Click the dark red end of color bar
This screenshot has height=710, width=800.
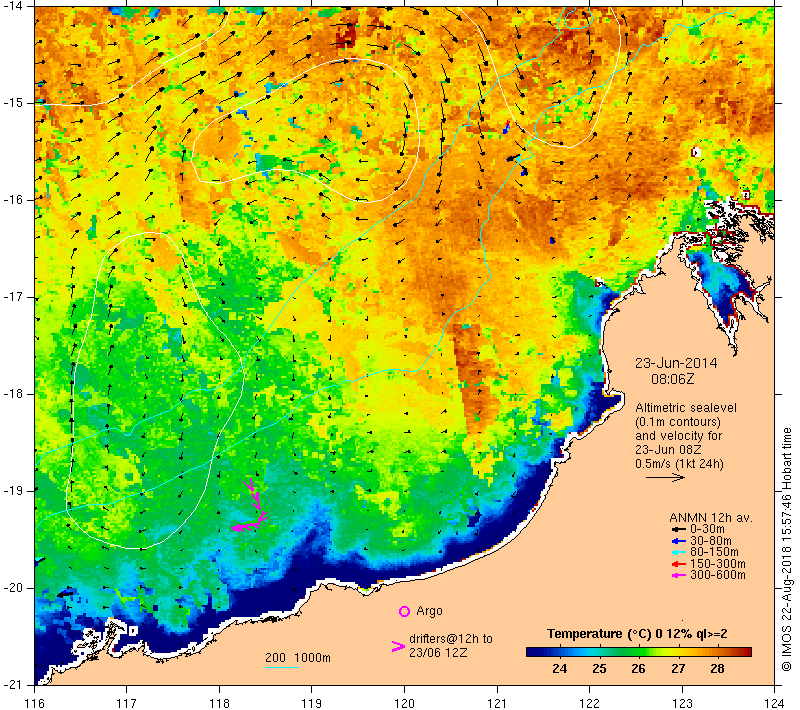(x=746, y=652)
